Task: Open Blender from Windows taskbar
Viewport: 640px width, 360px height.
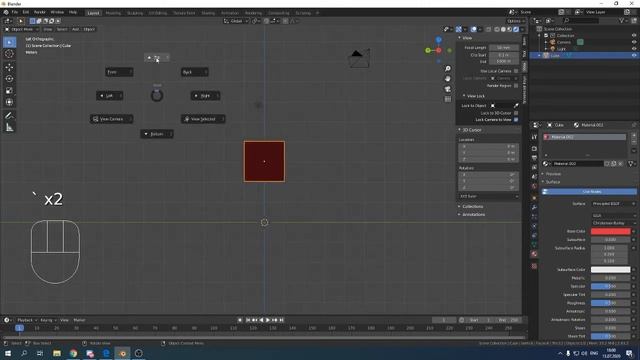Action: (122, 353)
